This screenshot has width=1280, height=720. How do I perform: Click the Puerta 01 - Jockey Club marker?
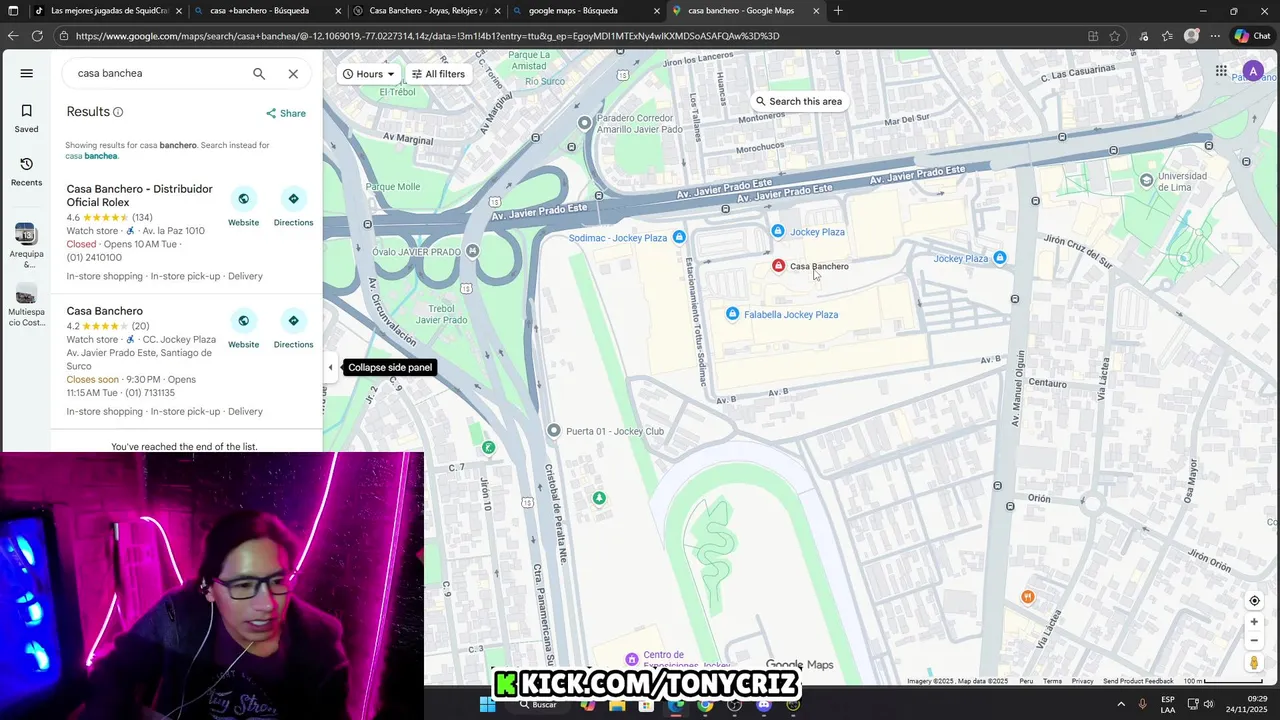(554, 431)
